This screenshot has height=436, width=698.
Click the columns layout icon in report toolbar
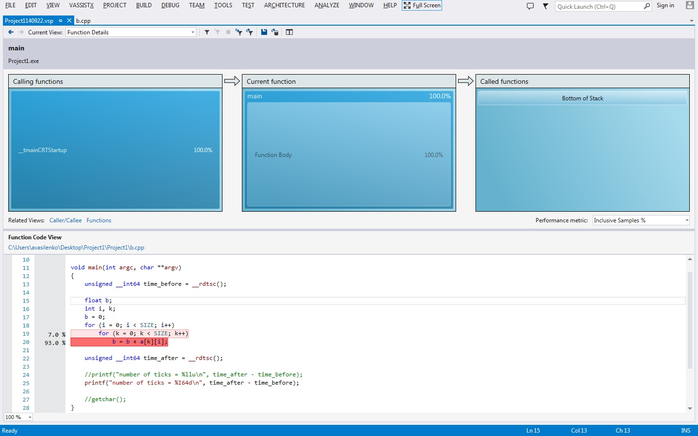click(290, 32)
